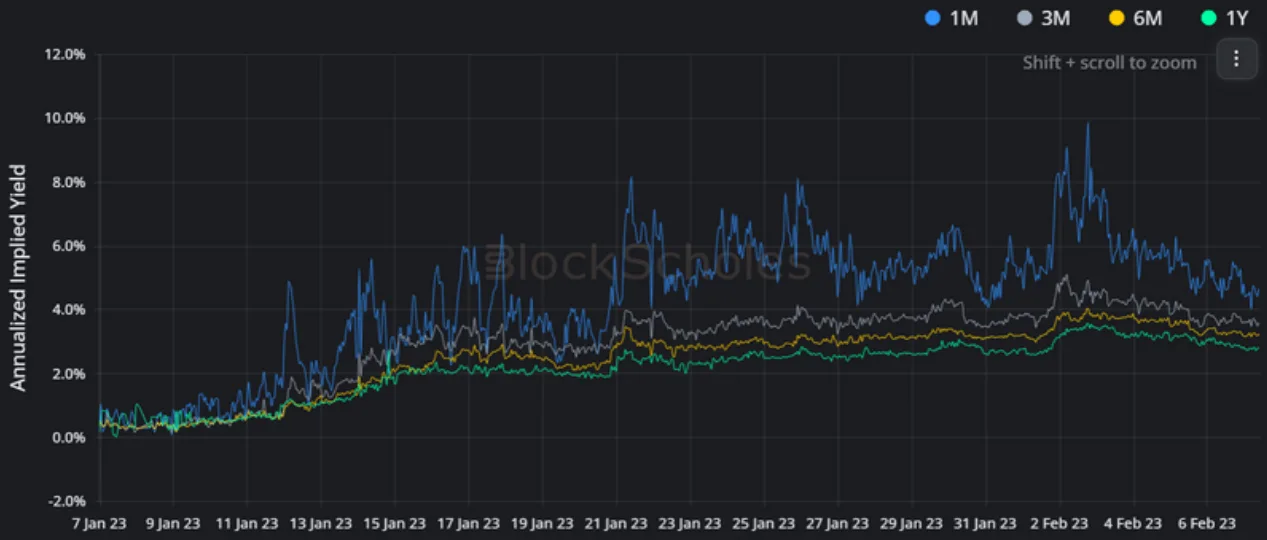Click the 29 Jan 23 date label
The height and width of the screenshot is (540, 1267).
912,523
